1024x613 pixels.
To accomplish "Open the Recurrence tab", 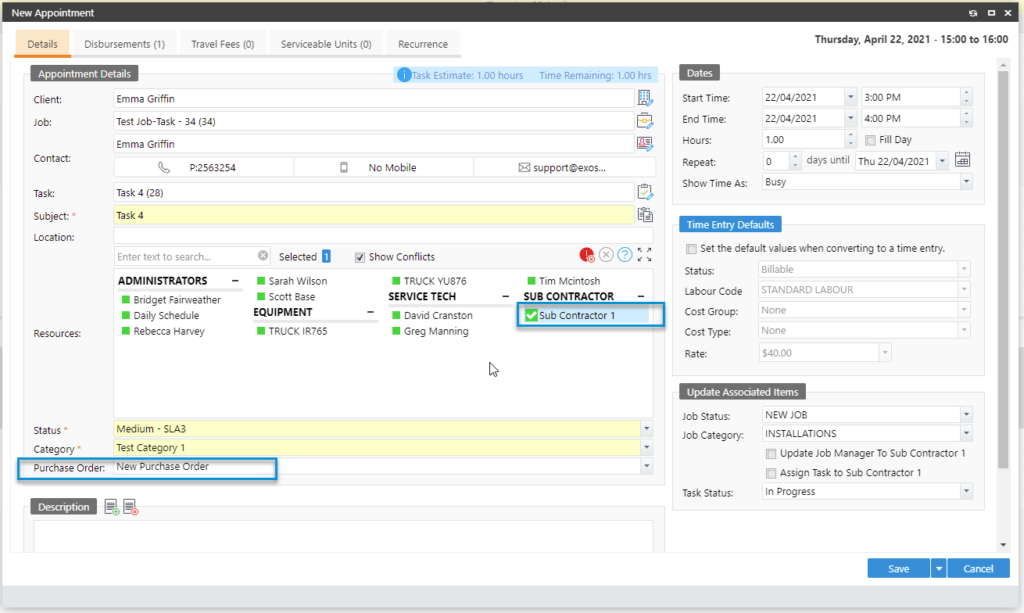I will pos(423,44).
